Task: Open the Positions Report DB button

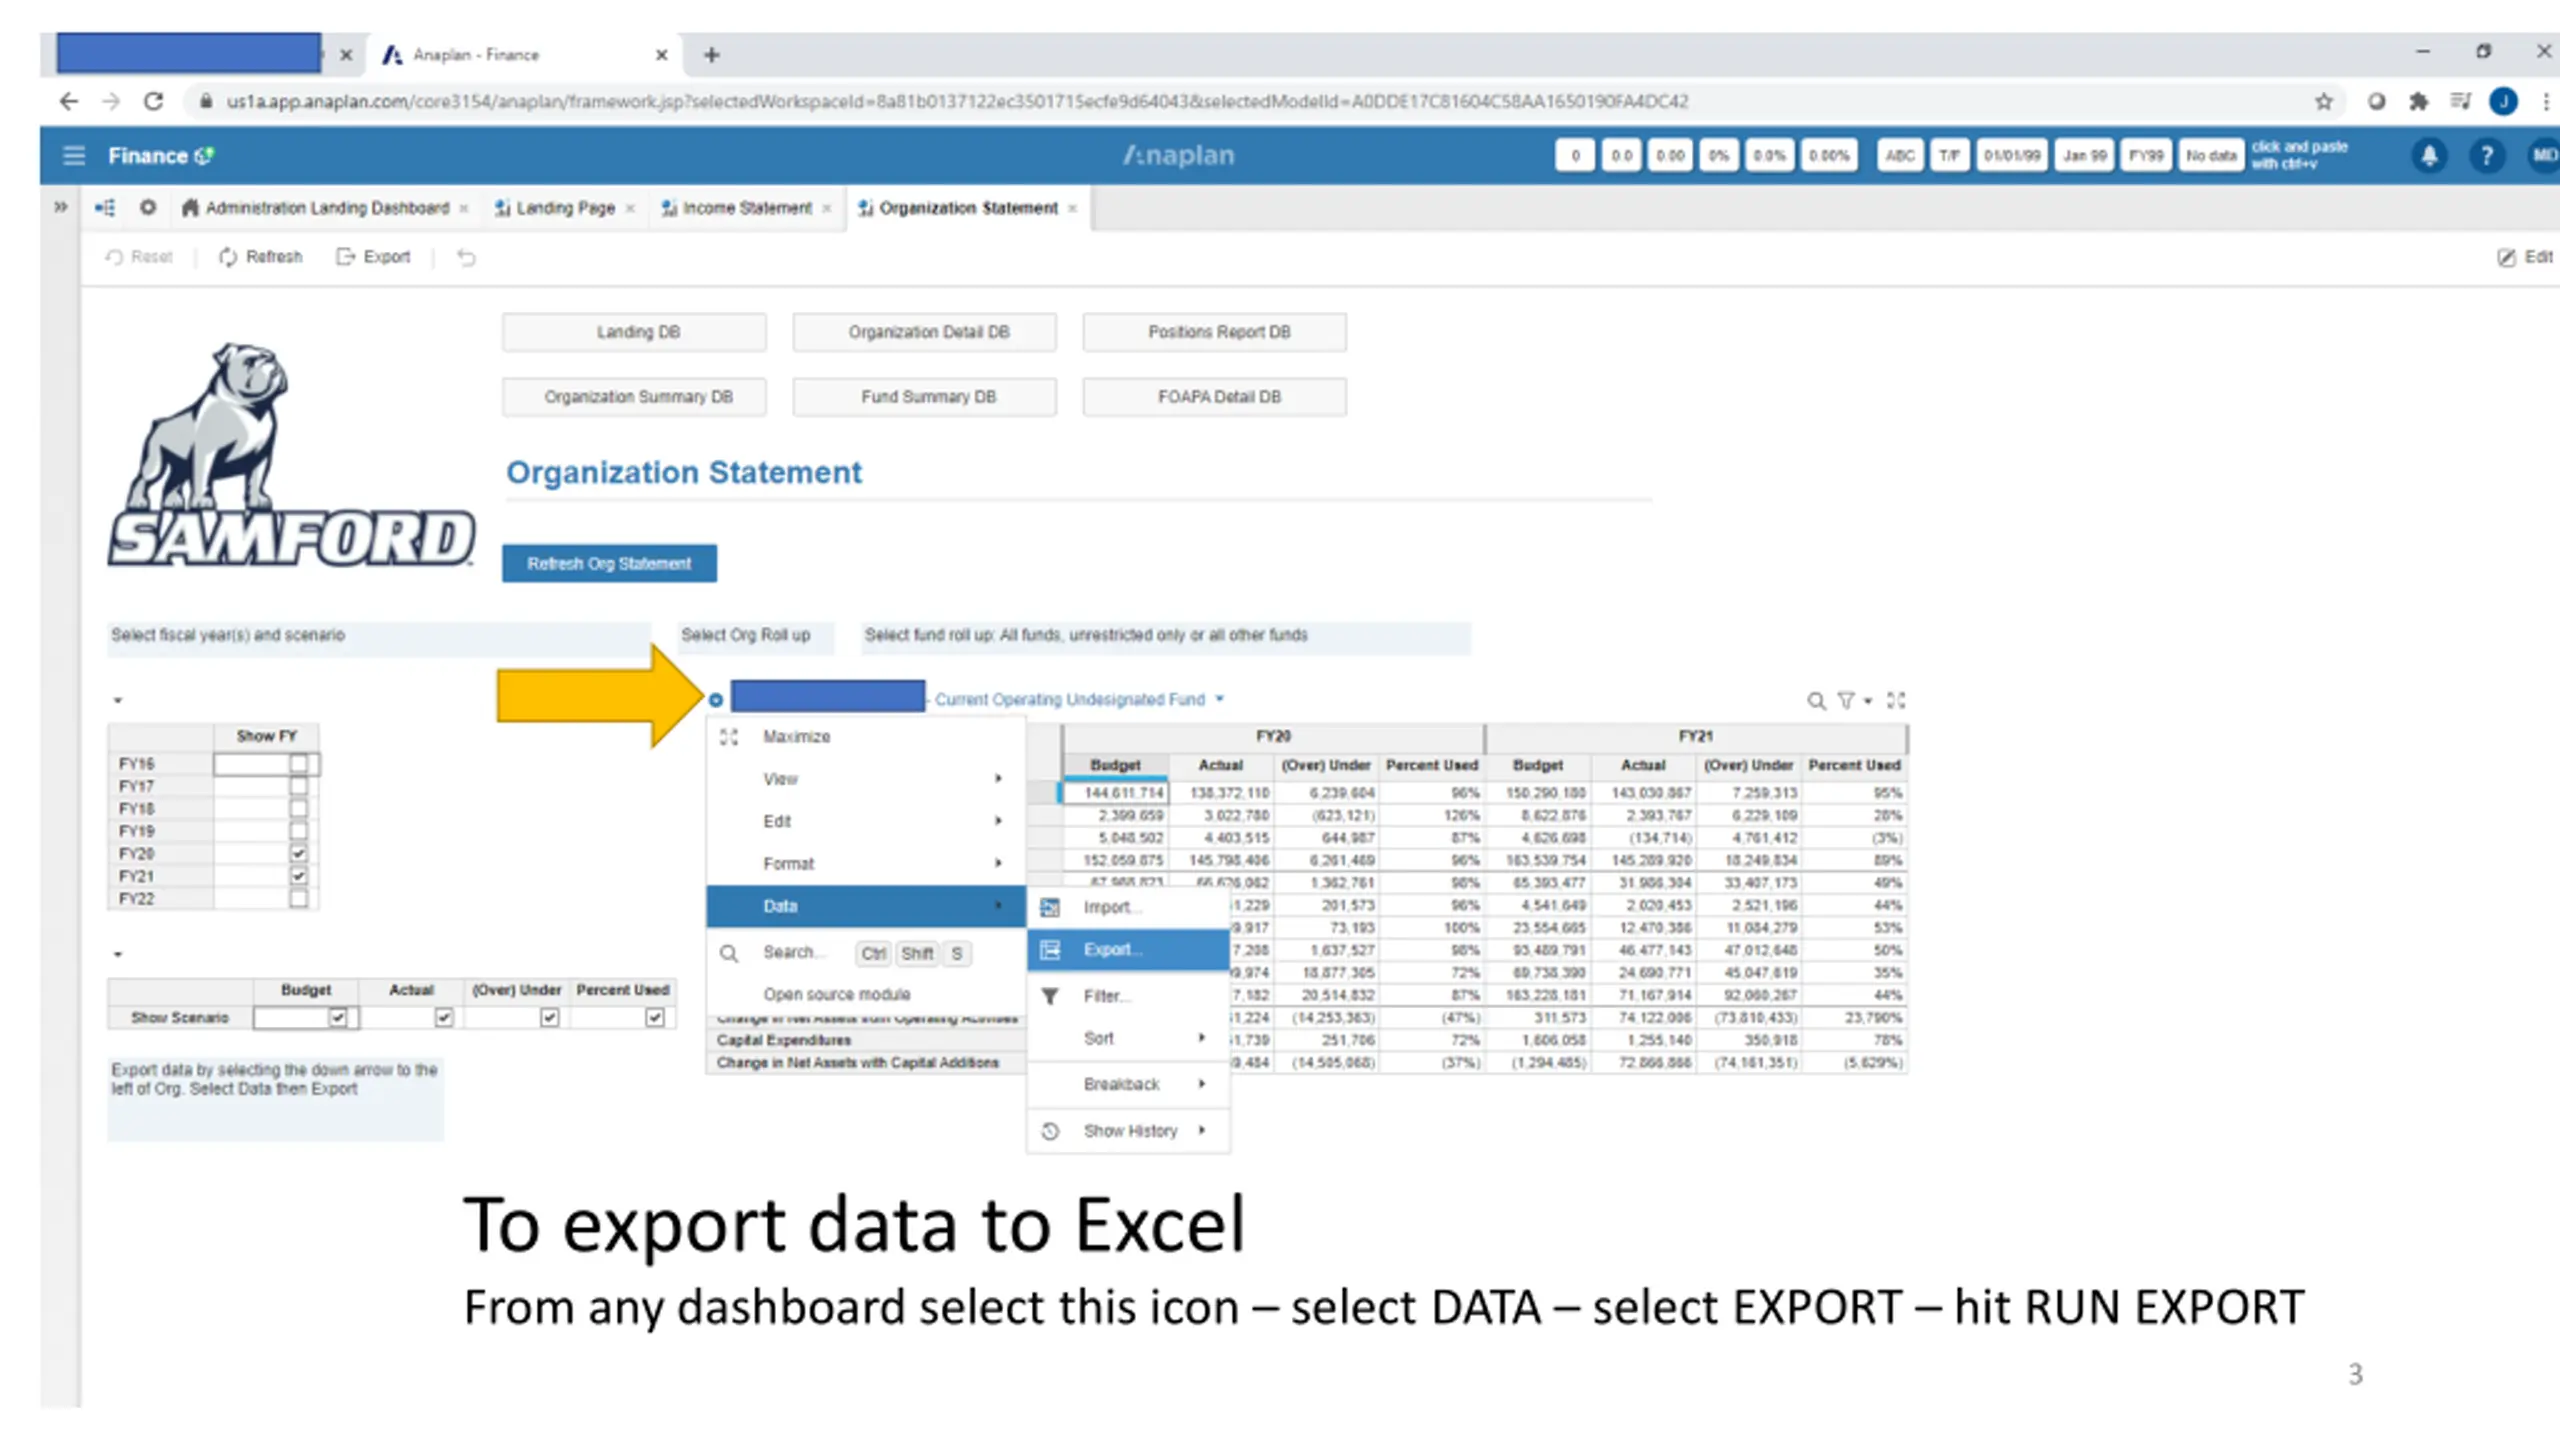Action: [1215, 332]
